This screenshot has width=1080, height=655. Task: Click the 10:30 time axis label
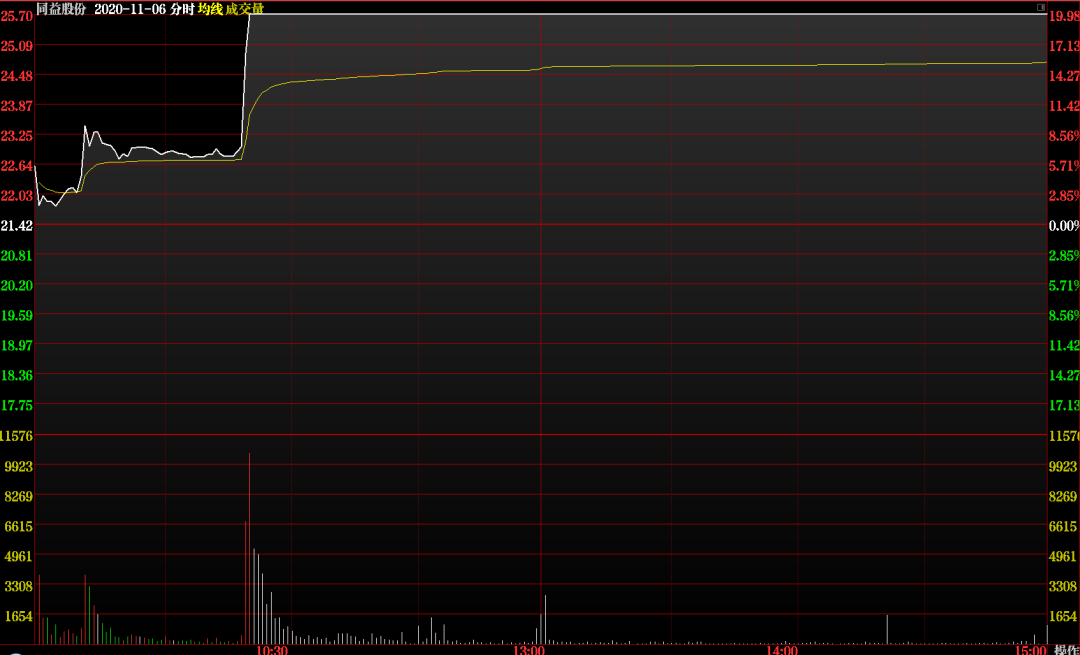pyautogui.click(x=273, y=650)
